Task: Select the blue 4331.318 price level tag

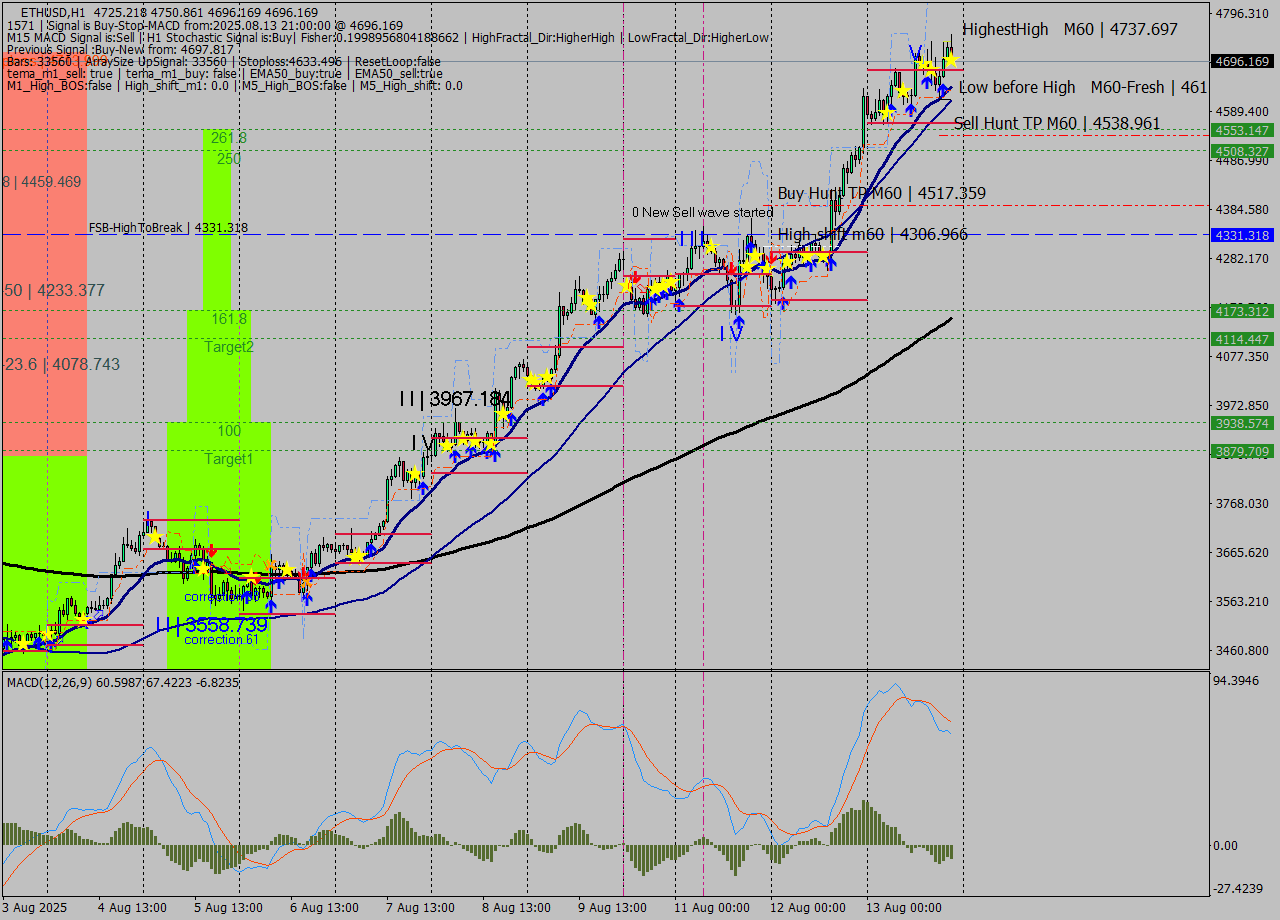Action: point(1240,236)
